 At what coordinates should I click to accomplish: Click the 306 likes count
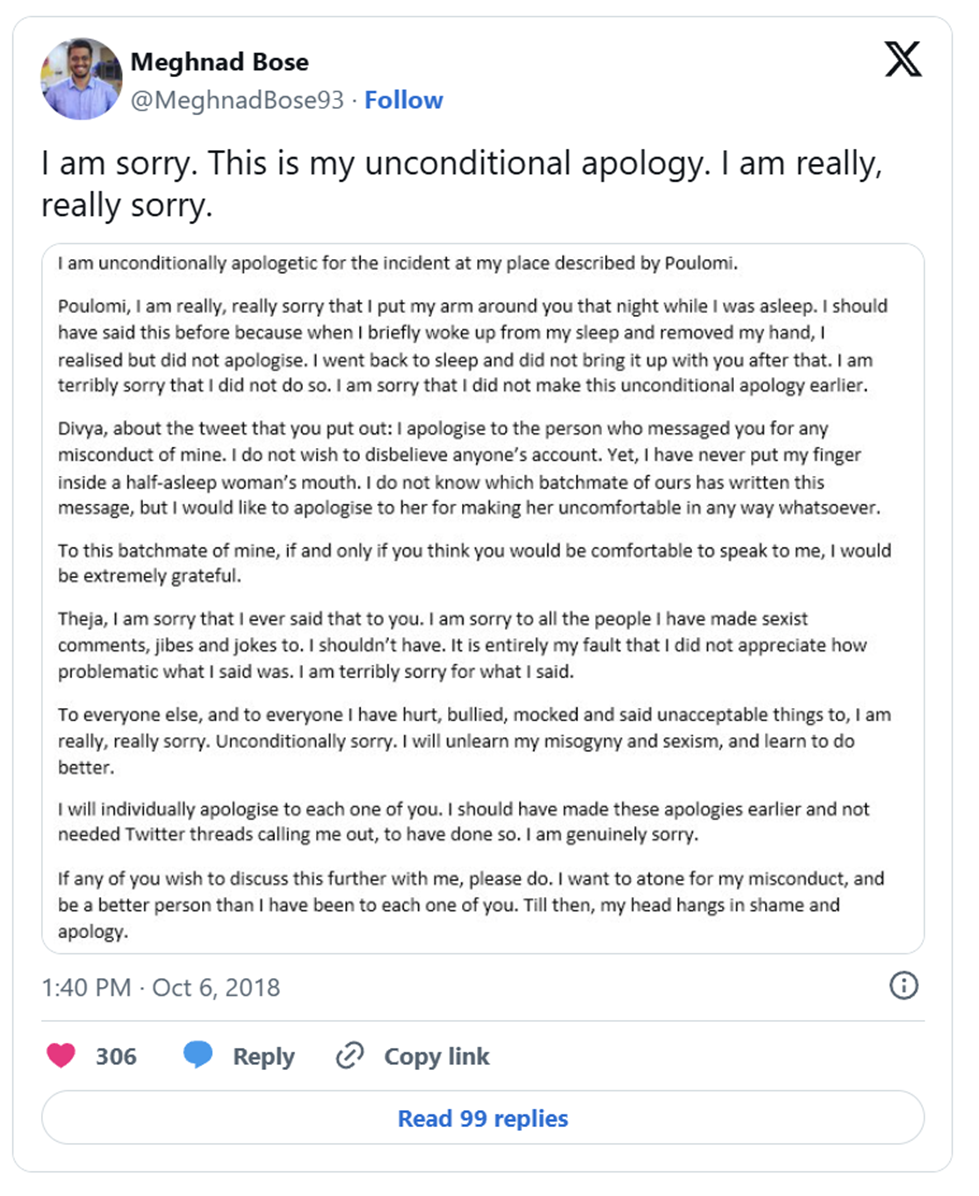click(x=116, y=1056)
